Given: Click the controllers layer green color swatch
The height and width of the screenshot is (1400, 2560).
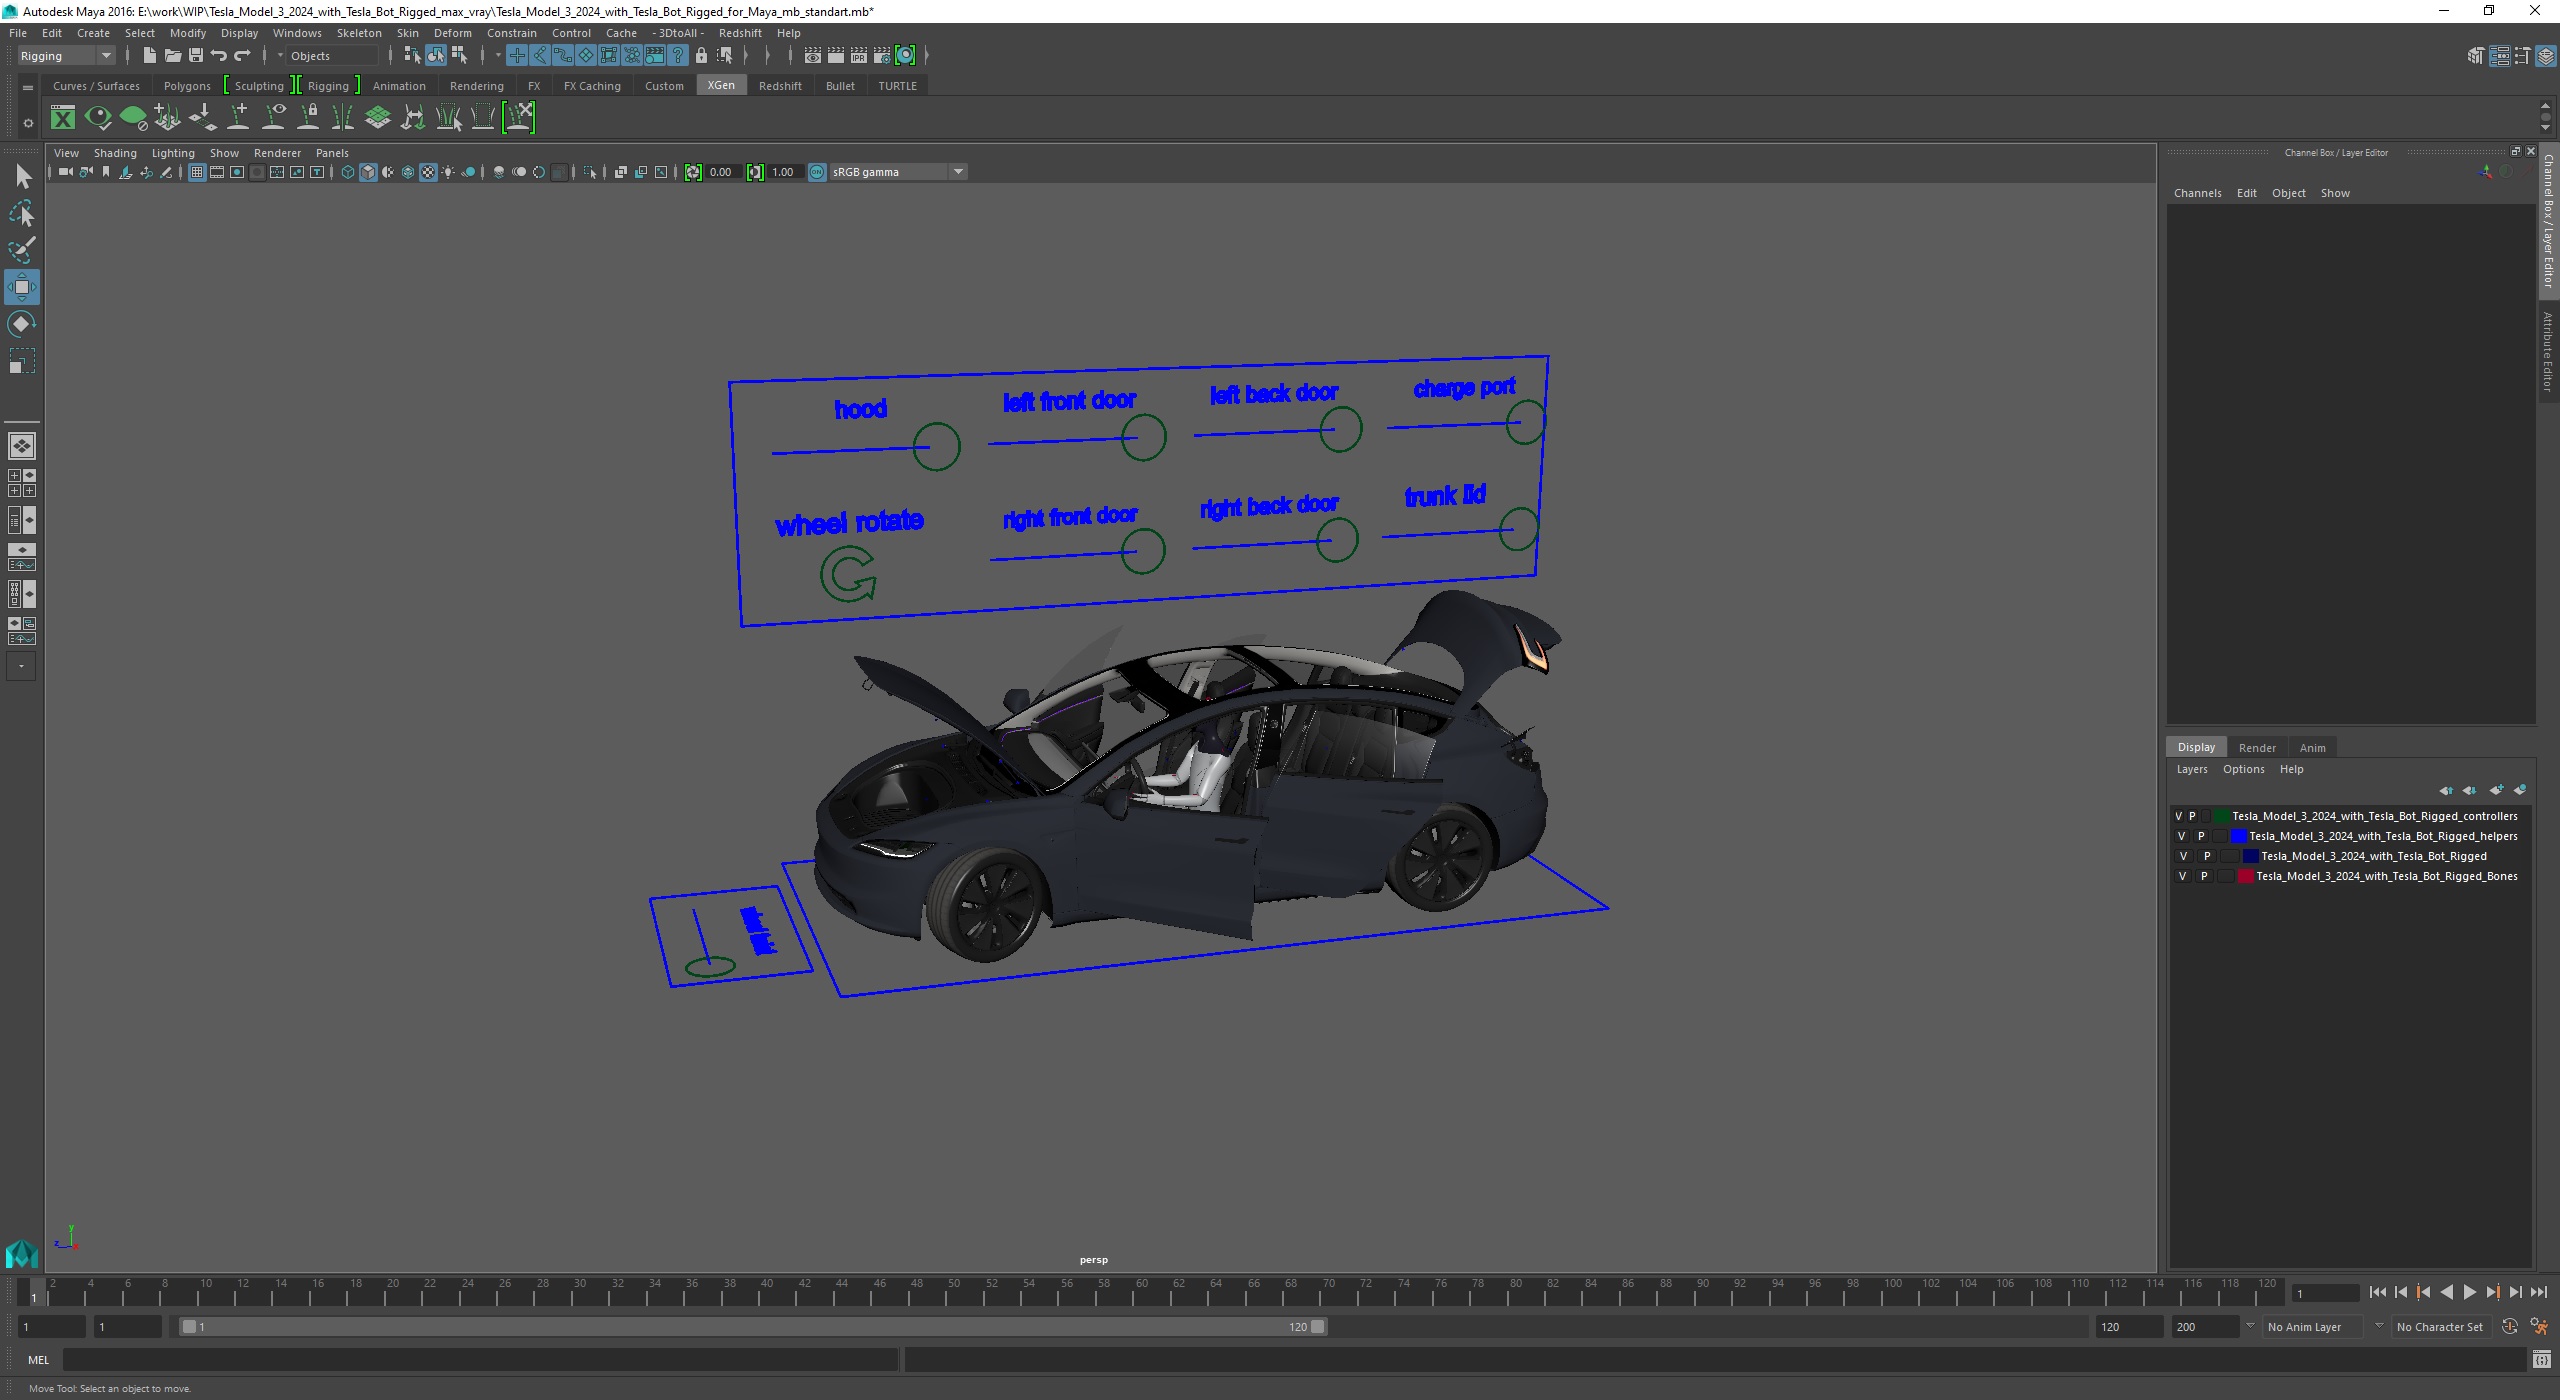Looking at the screenshot, I should click(2221, 816).
